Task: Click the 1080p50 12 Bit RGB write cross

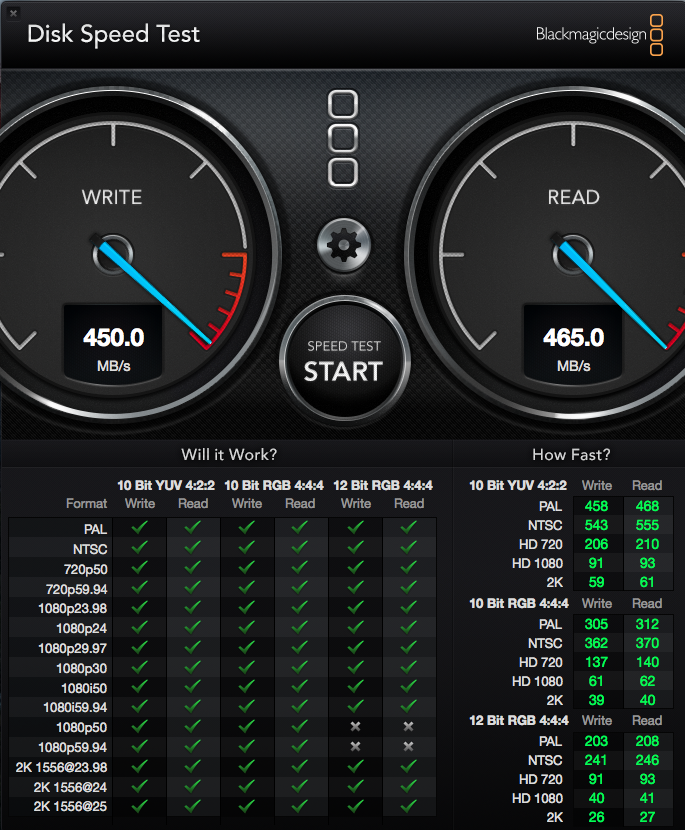Action: tap(355, 727)
